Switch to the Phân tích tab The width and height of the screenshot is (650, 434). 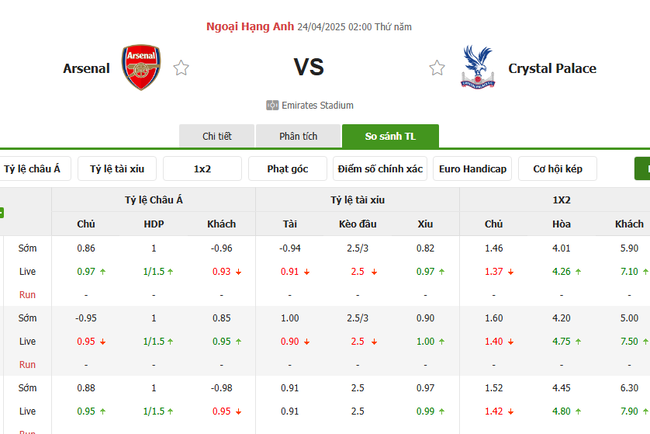pos(298,137)
